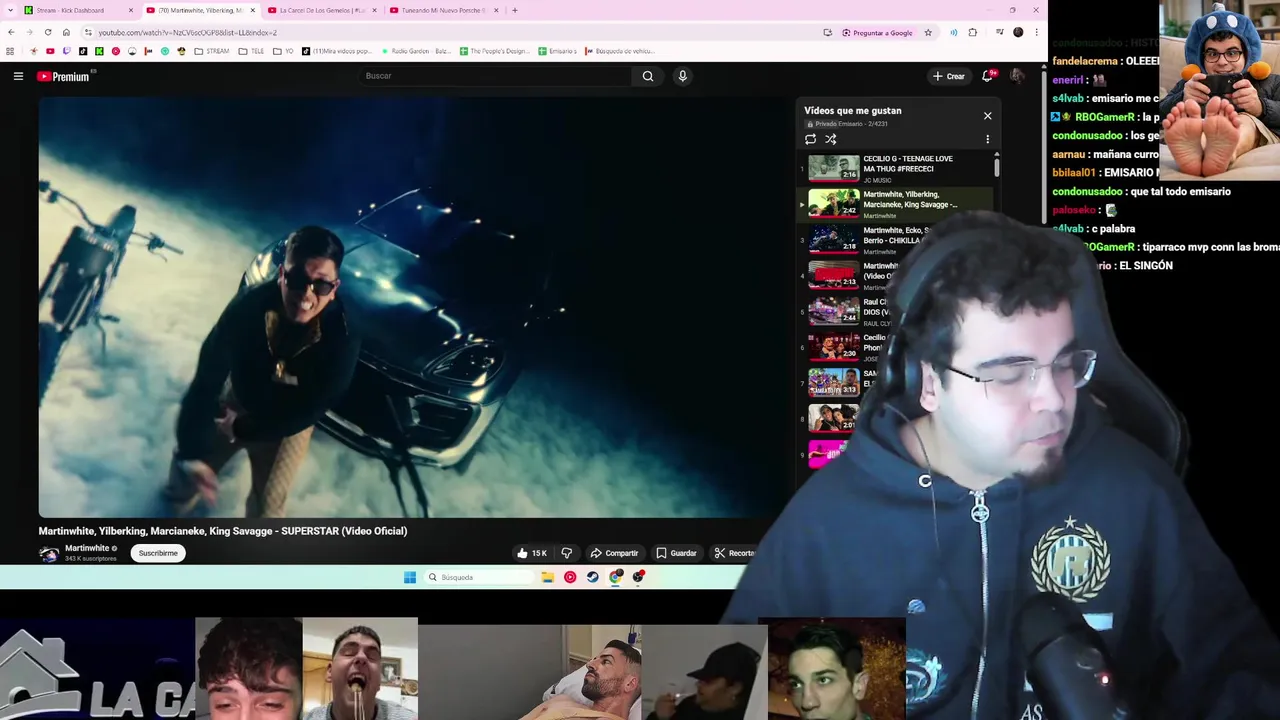
Task: Click the YouTube search magnifier button
Action: pyautogui.click(x=648, y=76)
